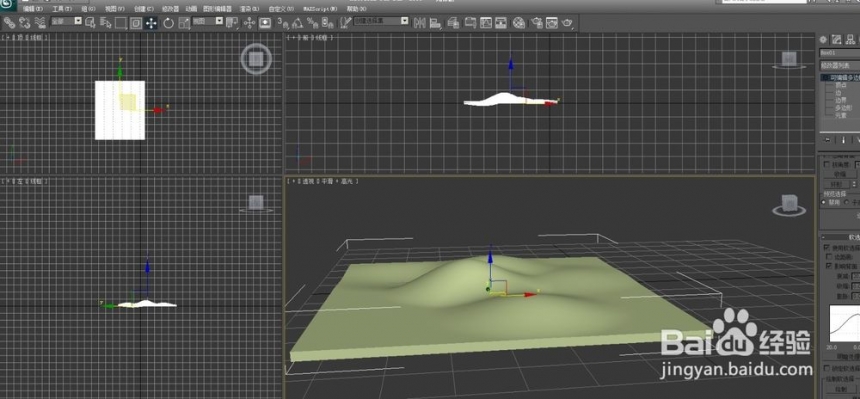Select the Select and Link tool
Screen dimensions: 860x399
pyautogui.click(x=8, y=23)
